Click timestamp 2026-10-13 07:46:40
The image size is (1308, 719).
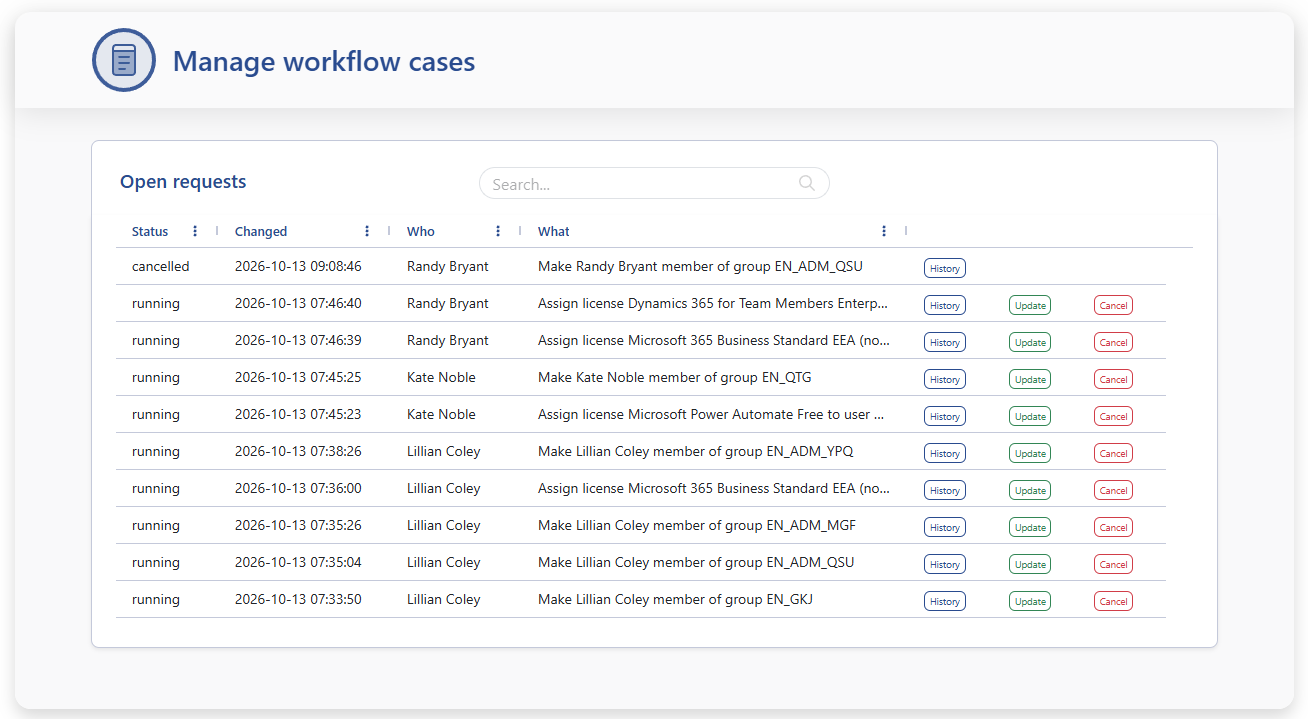298,303
